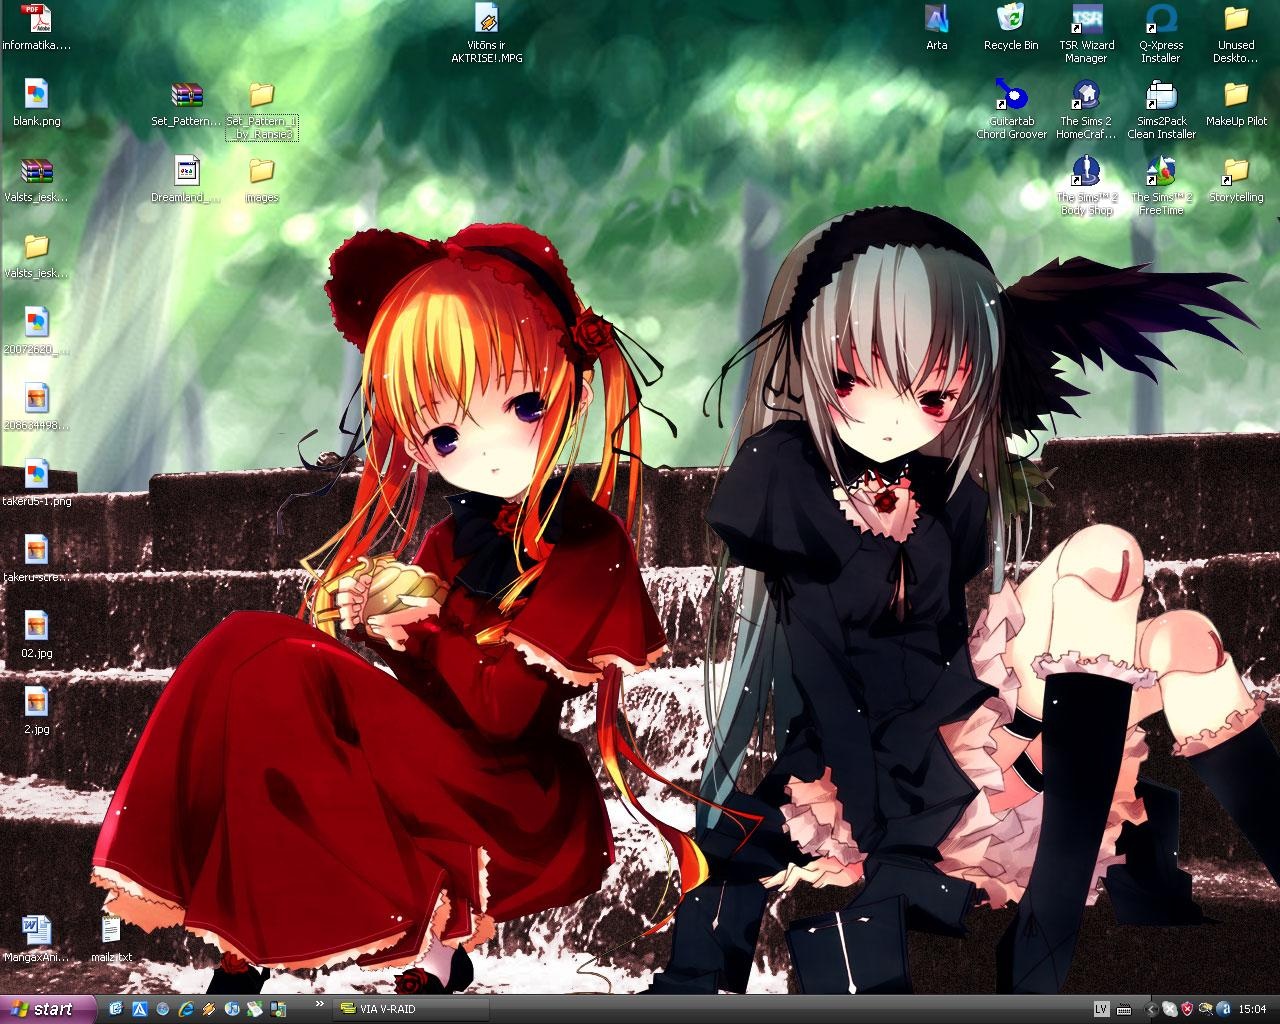Screen dimensions: 1280x1024
Task: Click the grey X tray icon
Action: [1170, 1009]
